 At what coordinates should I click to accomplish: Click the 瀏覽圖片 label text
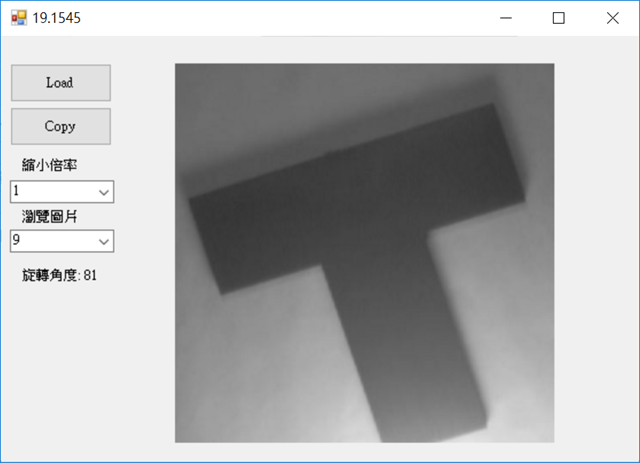pos(49,216)
